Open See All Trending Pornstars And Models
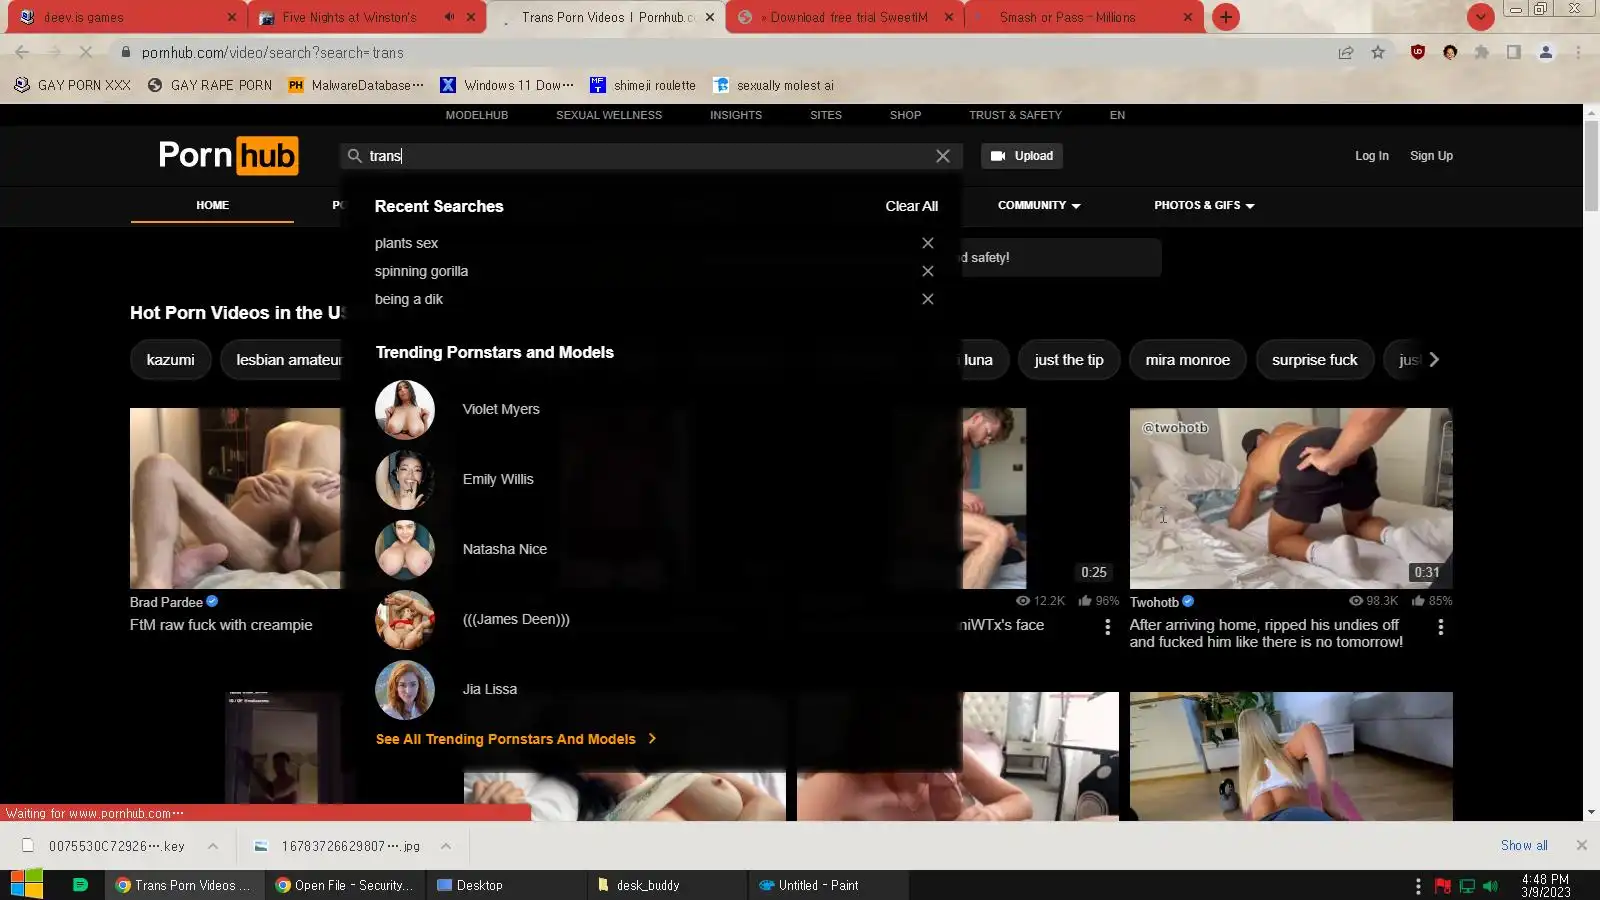1600x900 pixels. (x=516, y=739)
